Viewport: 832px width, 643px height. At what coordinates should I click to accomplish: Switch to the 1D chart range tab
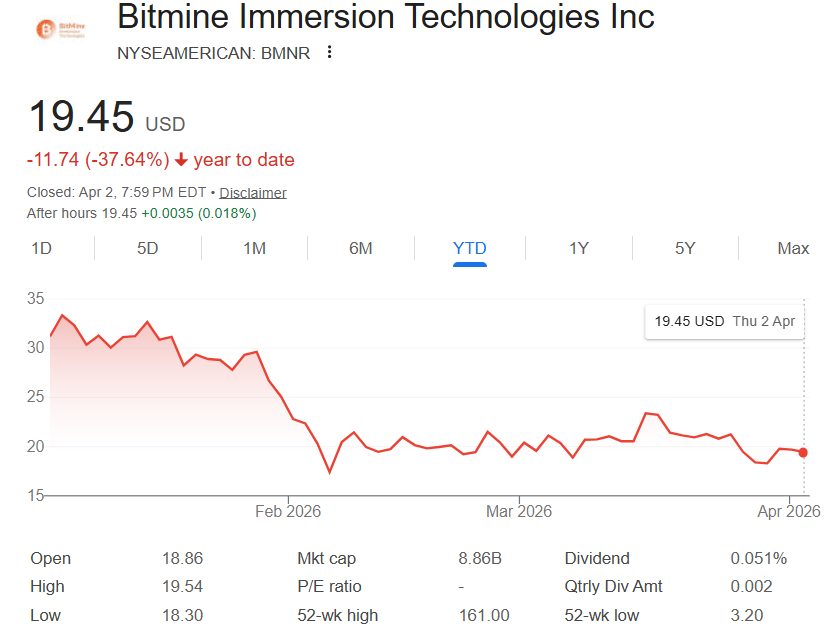(42, 248)
